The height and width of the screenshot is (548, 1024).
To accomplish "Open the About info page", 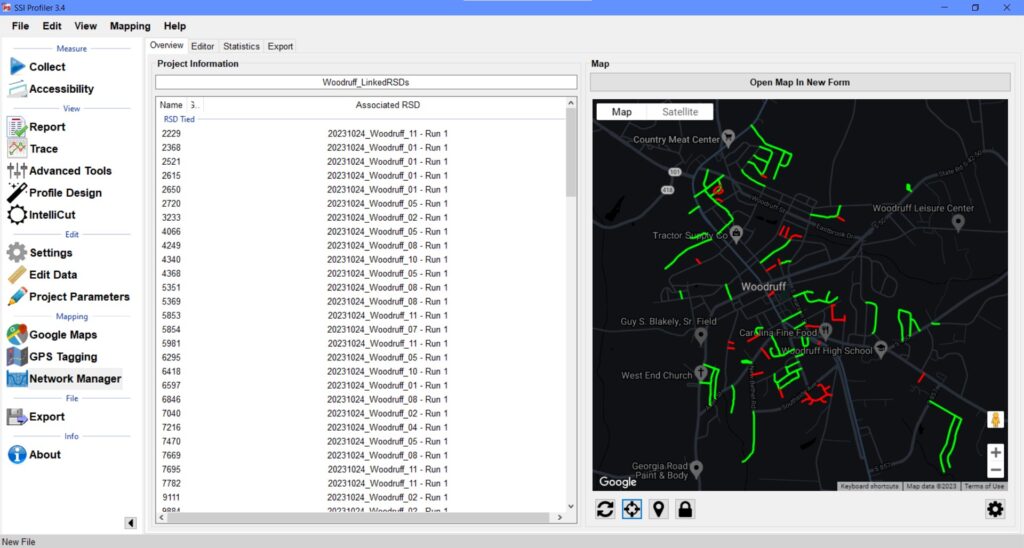I will pos(35,455).
